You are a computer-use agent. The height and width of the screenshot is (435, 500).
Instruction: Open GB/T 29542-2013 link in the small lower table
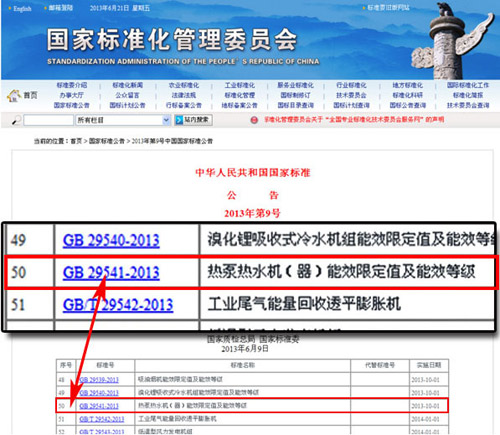102,419
